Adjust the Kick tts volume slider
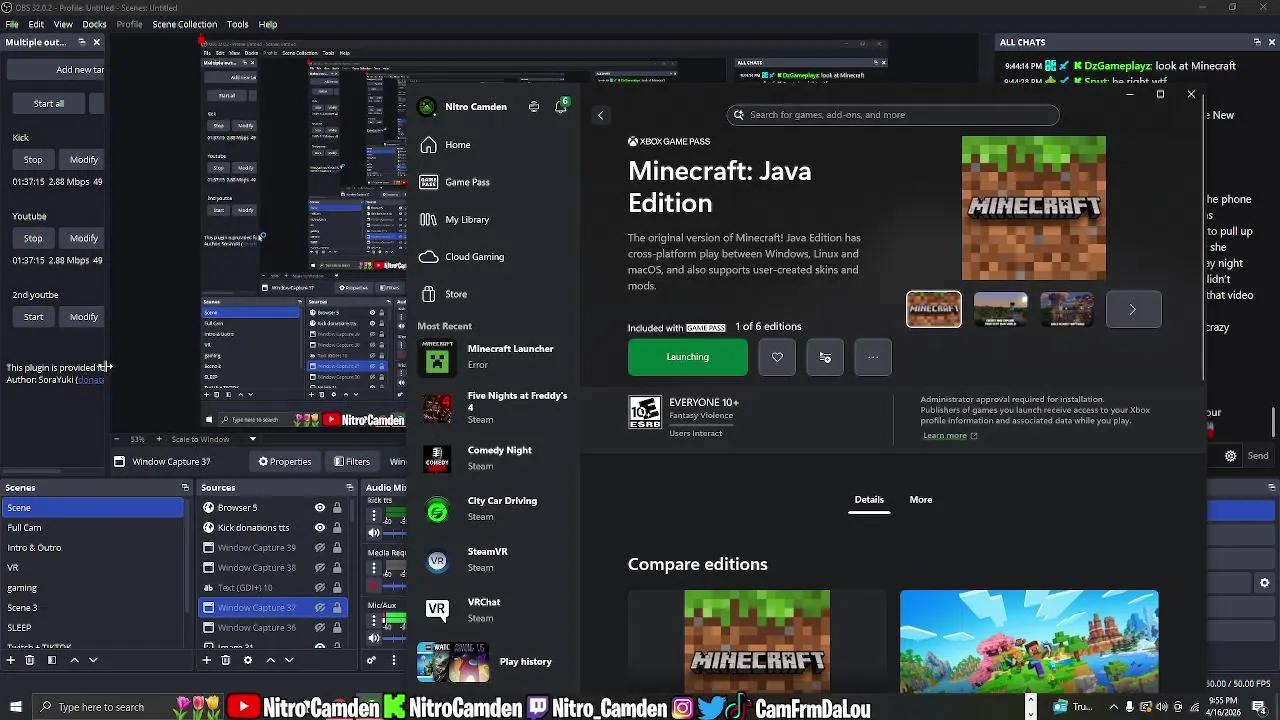Screen dimensions: 1280x720 pyautogui.click(x=396, y=533)
